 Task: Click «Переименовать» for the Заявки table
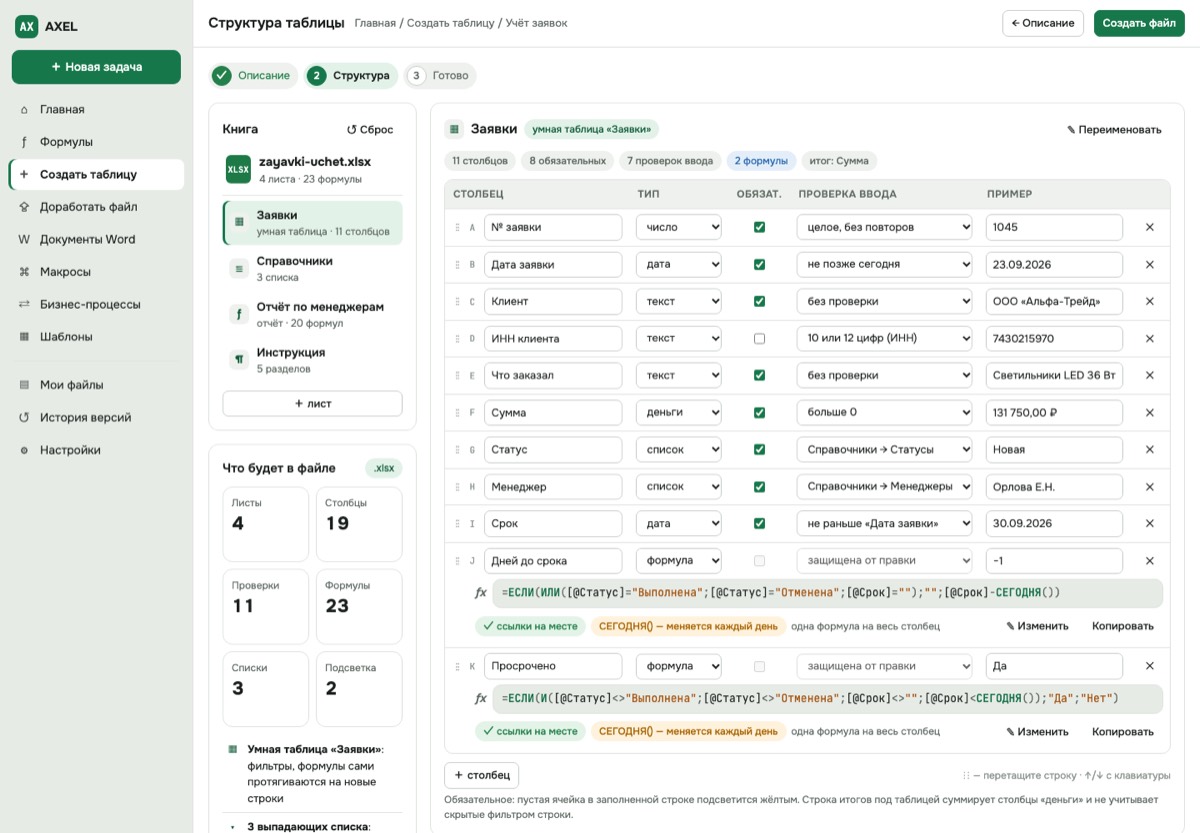1114,129
